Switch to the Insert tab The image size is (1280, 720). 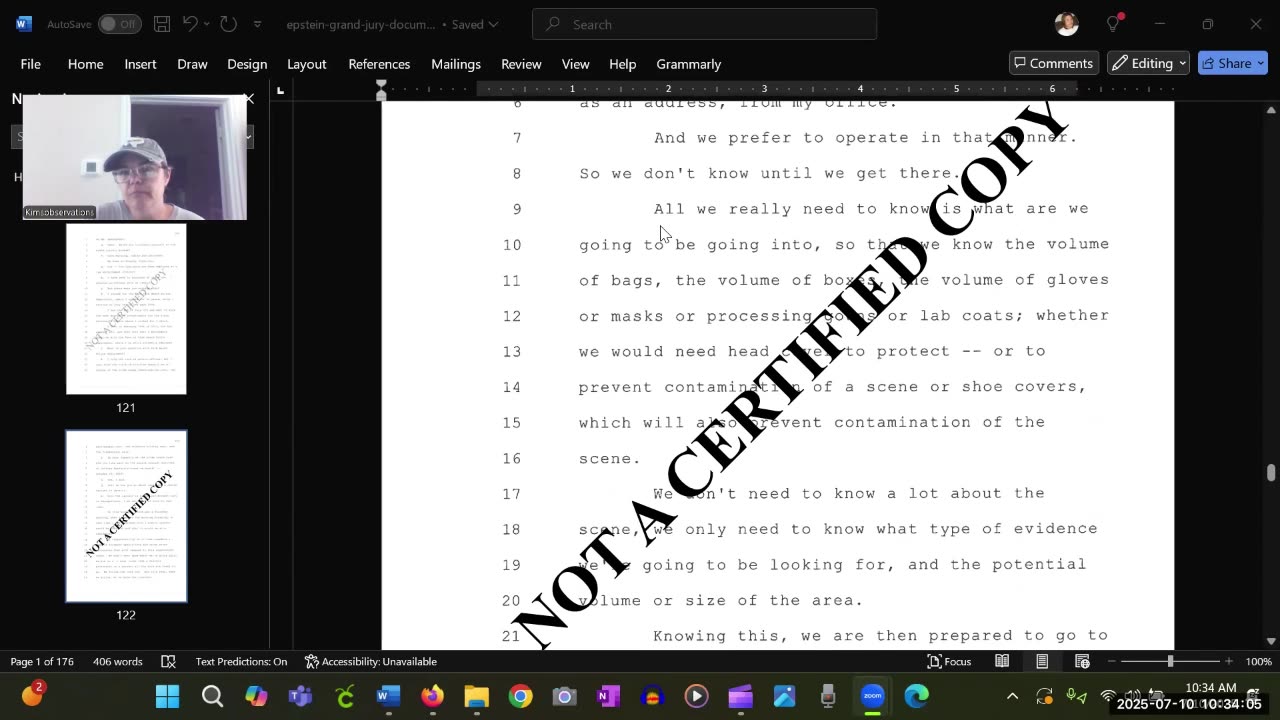pos(140,63)
